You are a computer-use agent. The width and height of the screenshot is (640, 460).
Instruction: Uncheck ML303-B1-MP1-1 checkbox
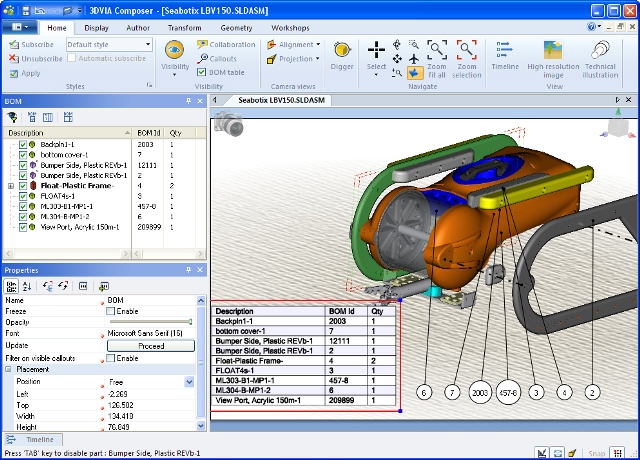[x=23, y=207]
